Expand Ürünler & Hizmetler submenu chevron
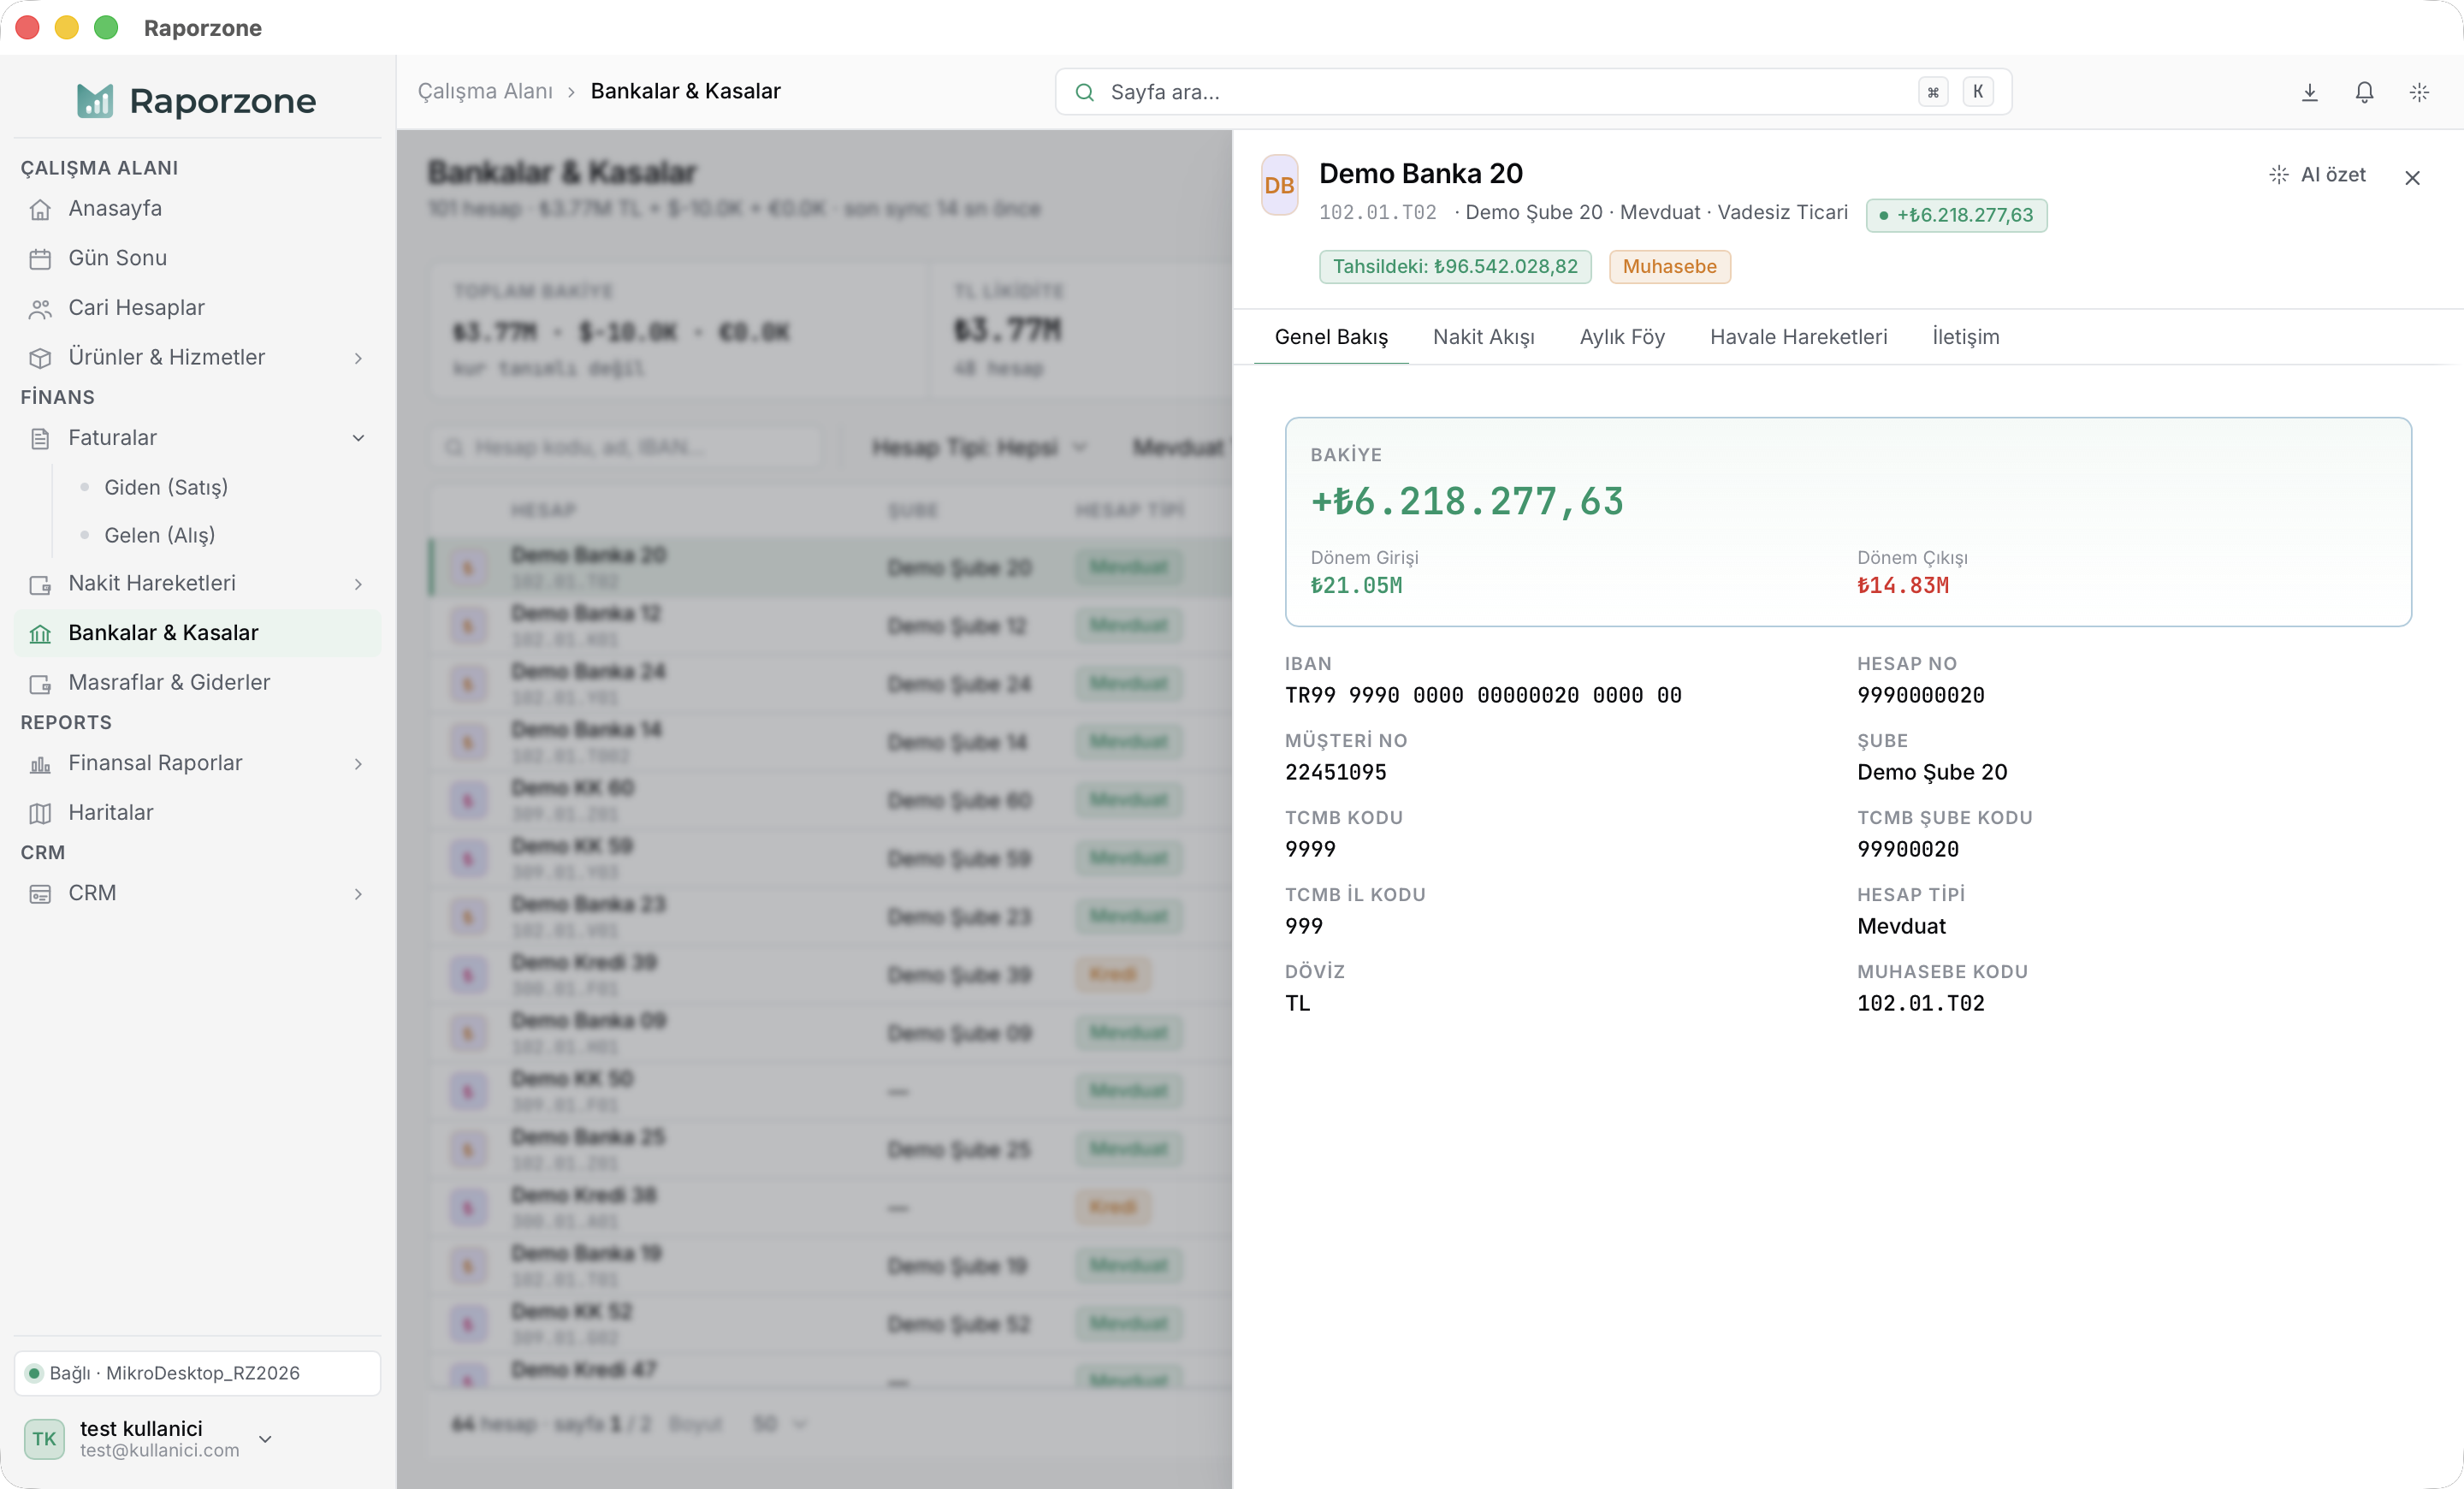This screenshot has height=1489, width=2464. tap(358, 358)
